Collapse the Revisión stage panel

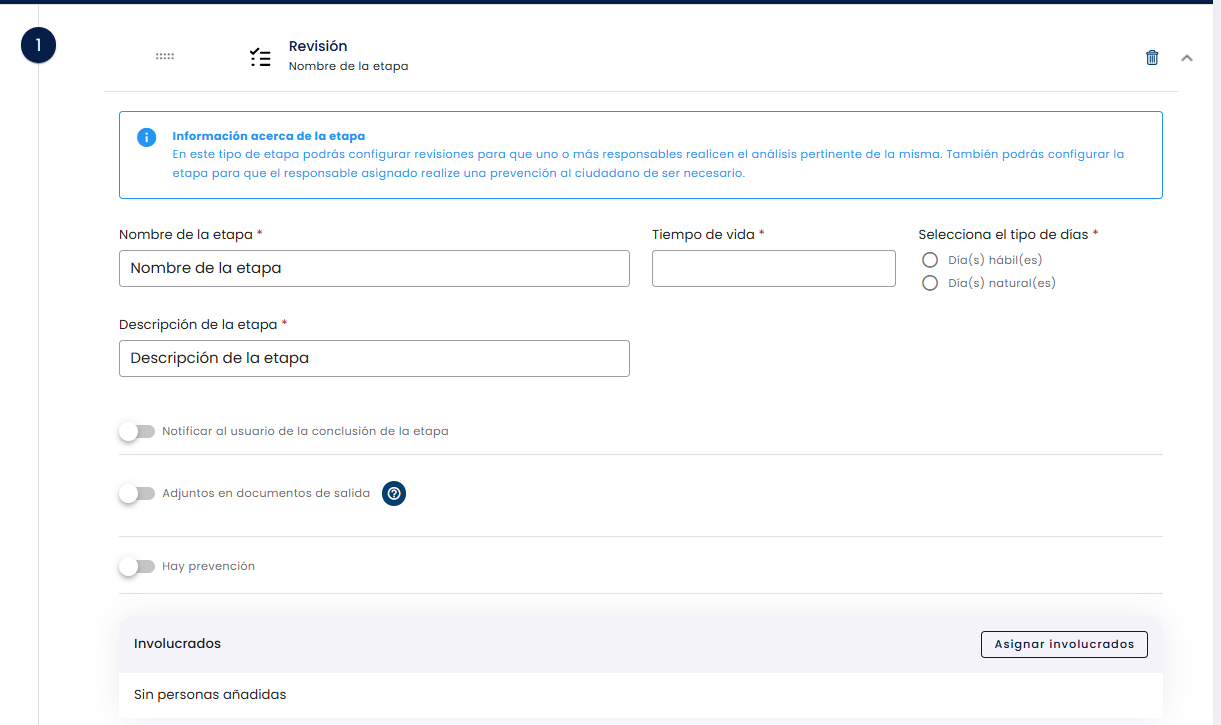tap(1187, 58)
